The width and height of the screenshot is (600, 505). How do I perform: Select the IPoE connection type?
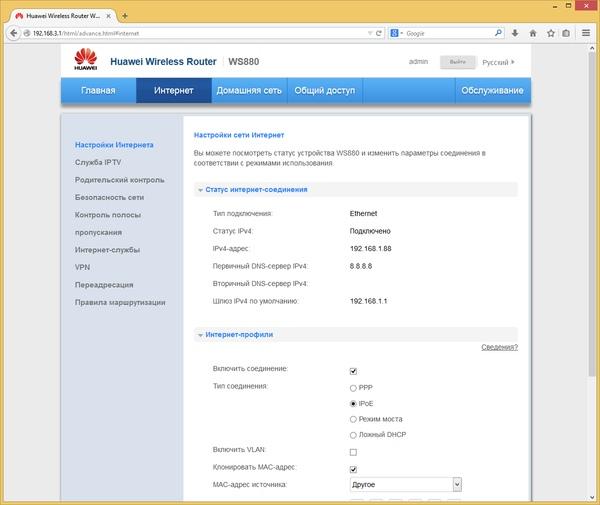353,404
